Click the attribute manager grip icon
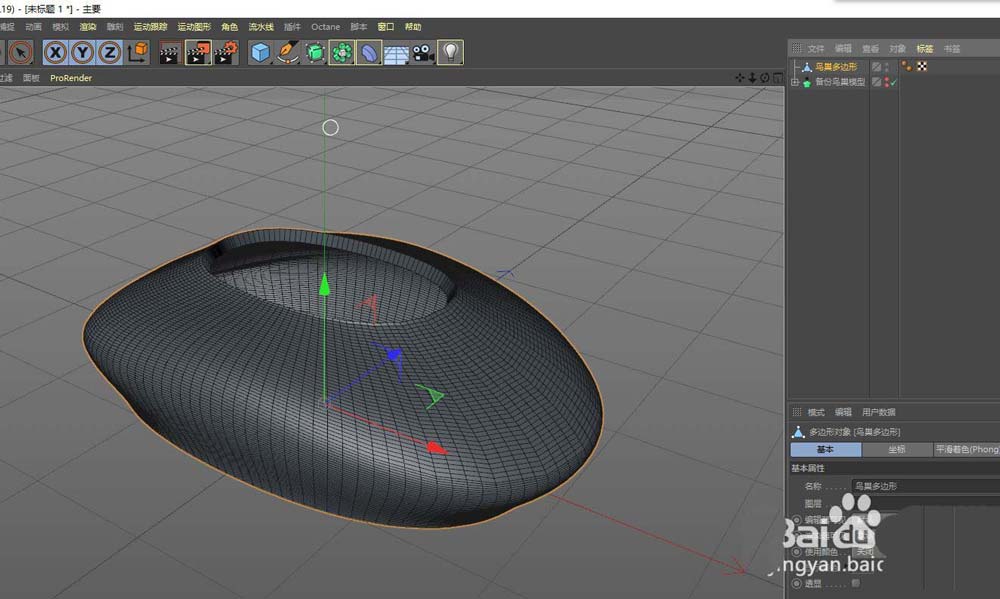Viewport: 1000px width, 599px height. (797, 412)
